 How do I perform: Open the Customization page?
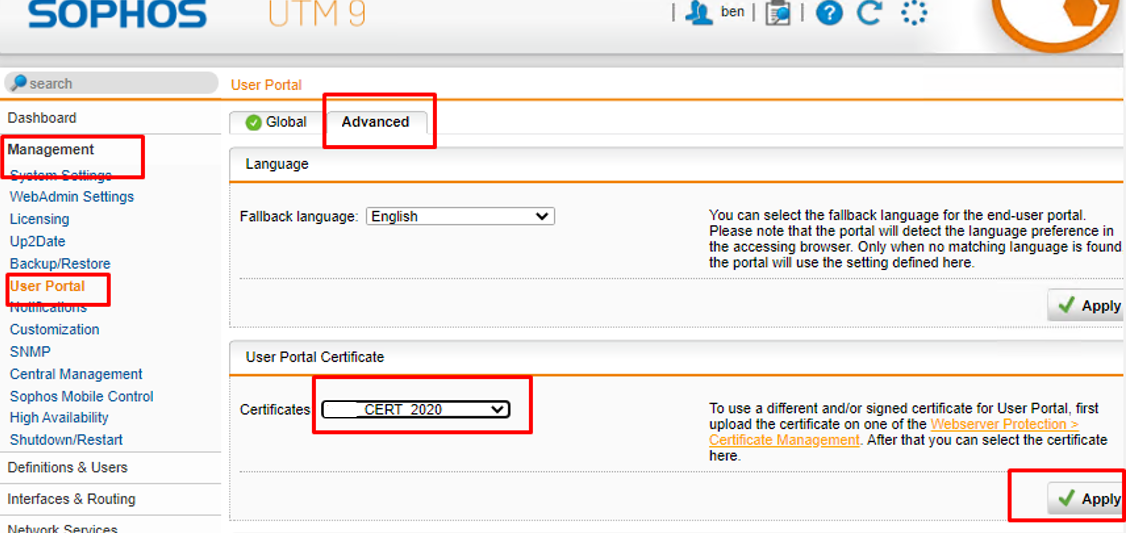click(x=54, y=329)
